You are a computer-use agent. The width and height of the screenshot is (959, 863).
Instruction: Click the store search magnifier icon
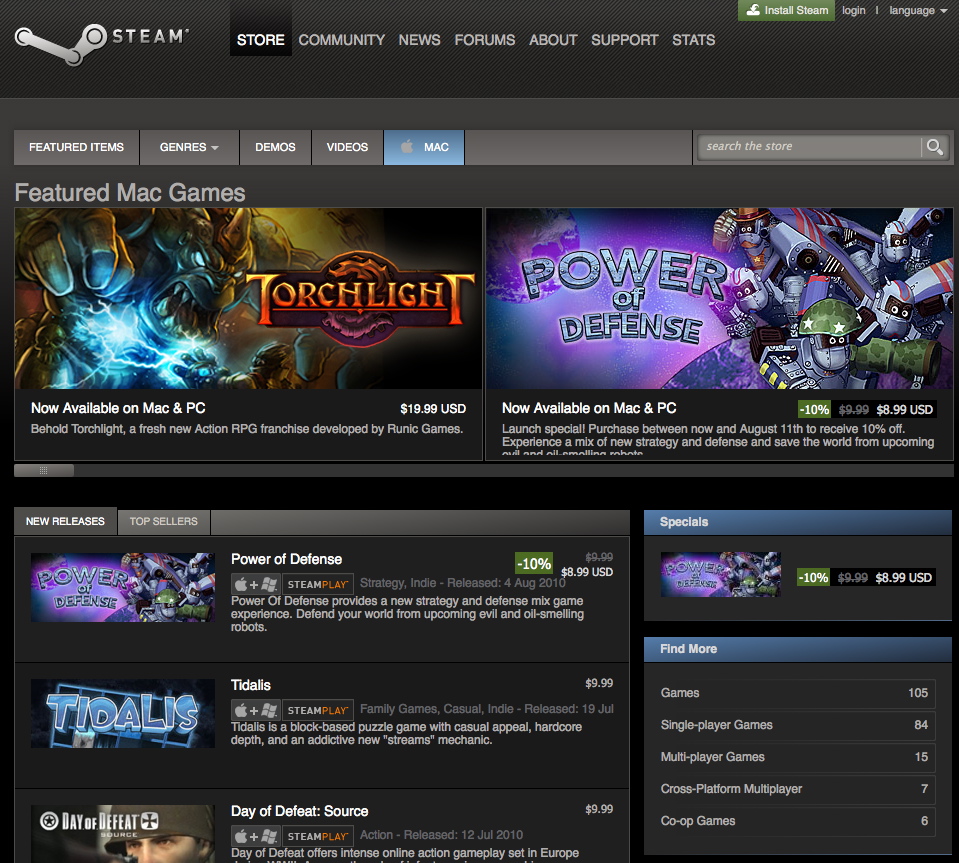click(x=934, y=147)
